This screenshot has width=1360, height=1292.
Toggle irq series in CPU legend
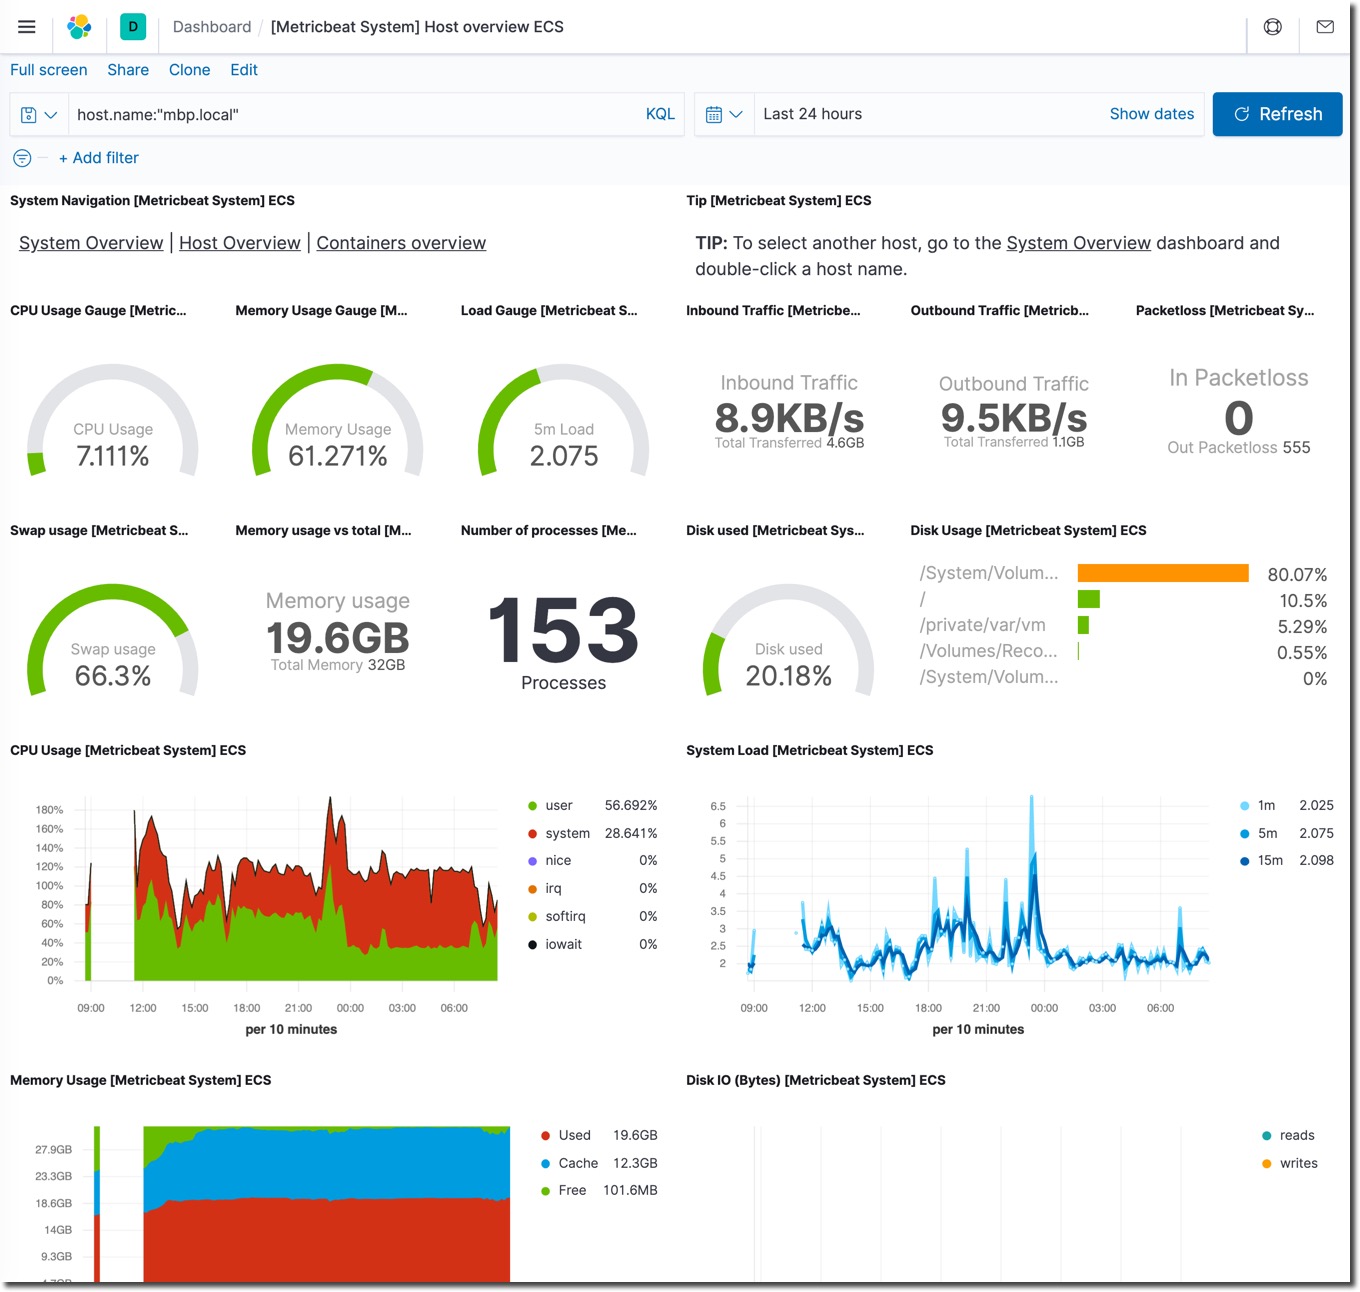(x=553, y=888)
